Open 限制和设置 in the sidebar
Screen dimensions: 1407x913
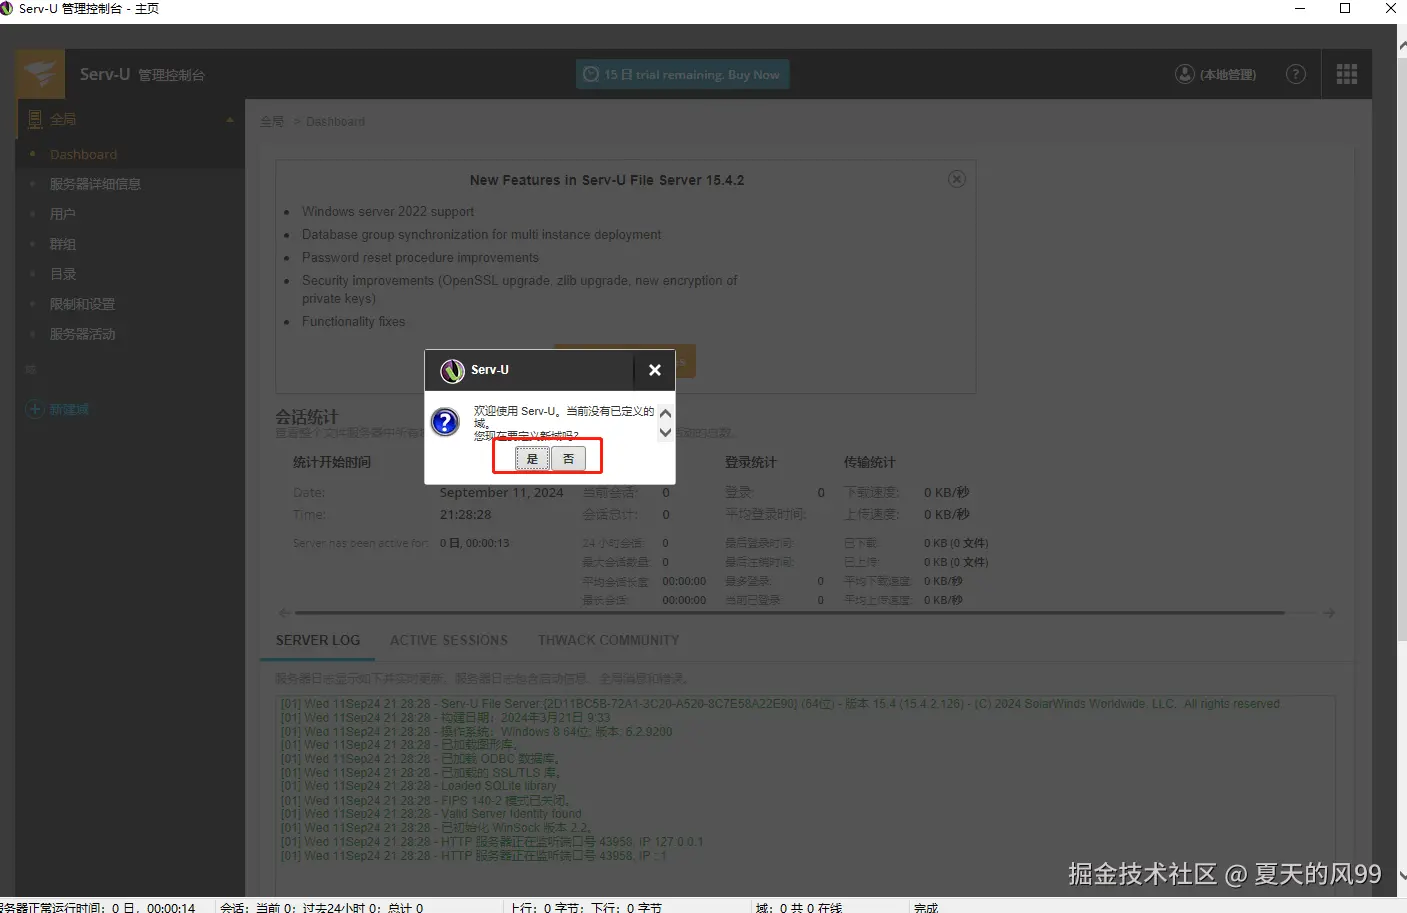(82, 304)
